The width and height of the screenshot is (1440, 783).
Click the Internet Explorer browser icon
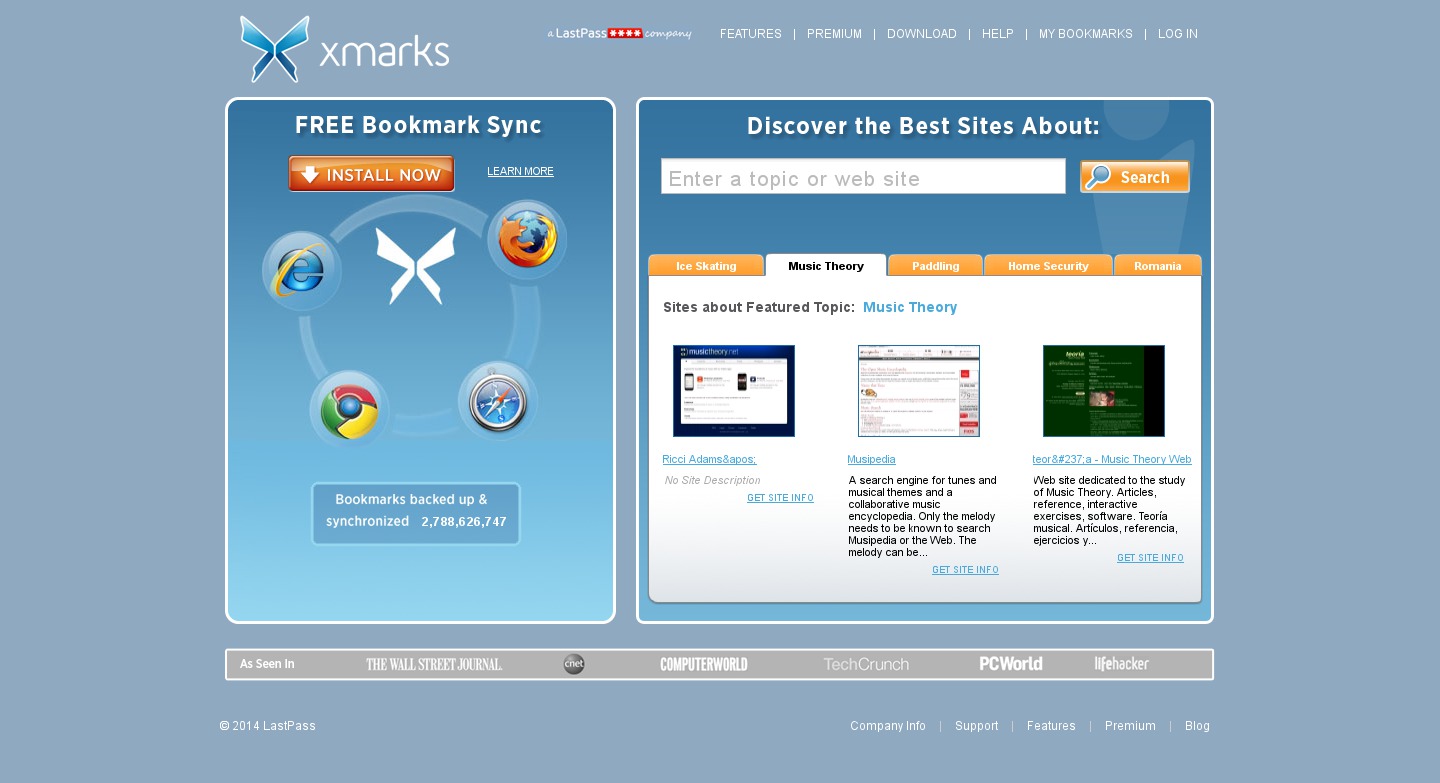(301, 270)
